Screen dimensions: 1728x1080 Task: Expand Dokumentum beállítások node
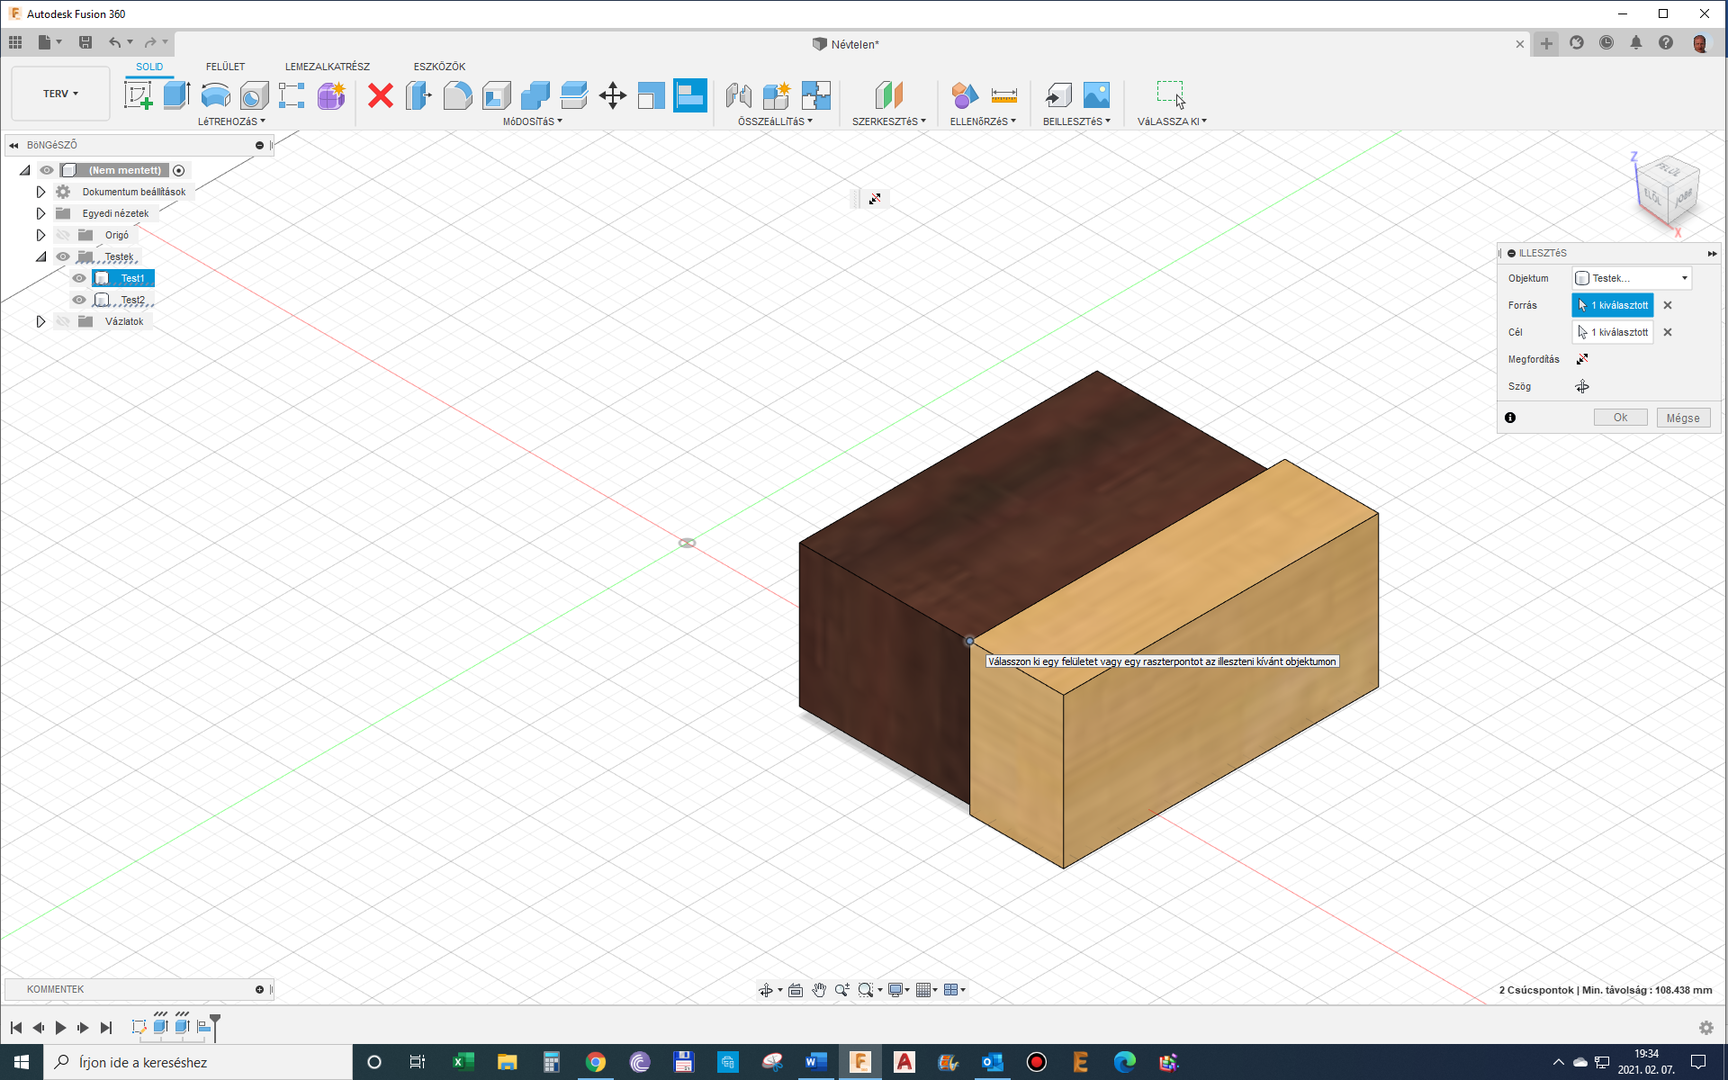pos(41,192)
